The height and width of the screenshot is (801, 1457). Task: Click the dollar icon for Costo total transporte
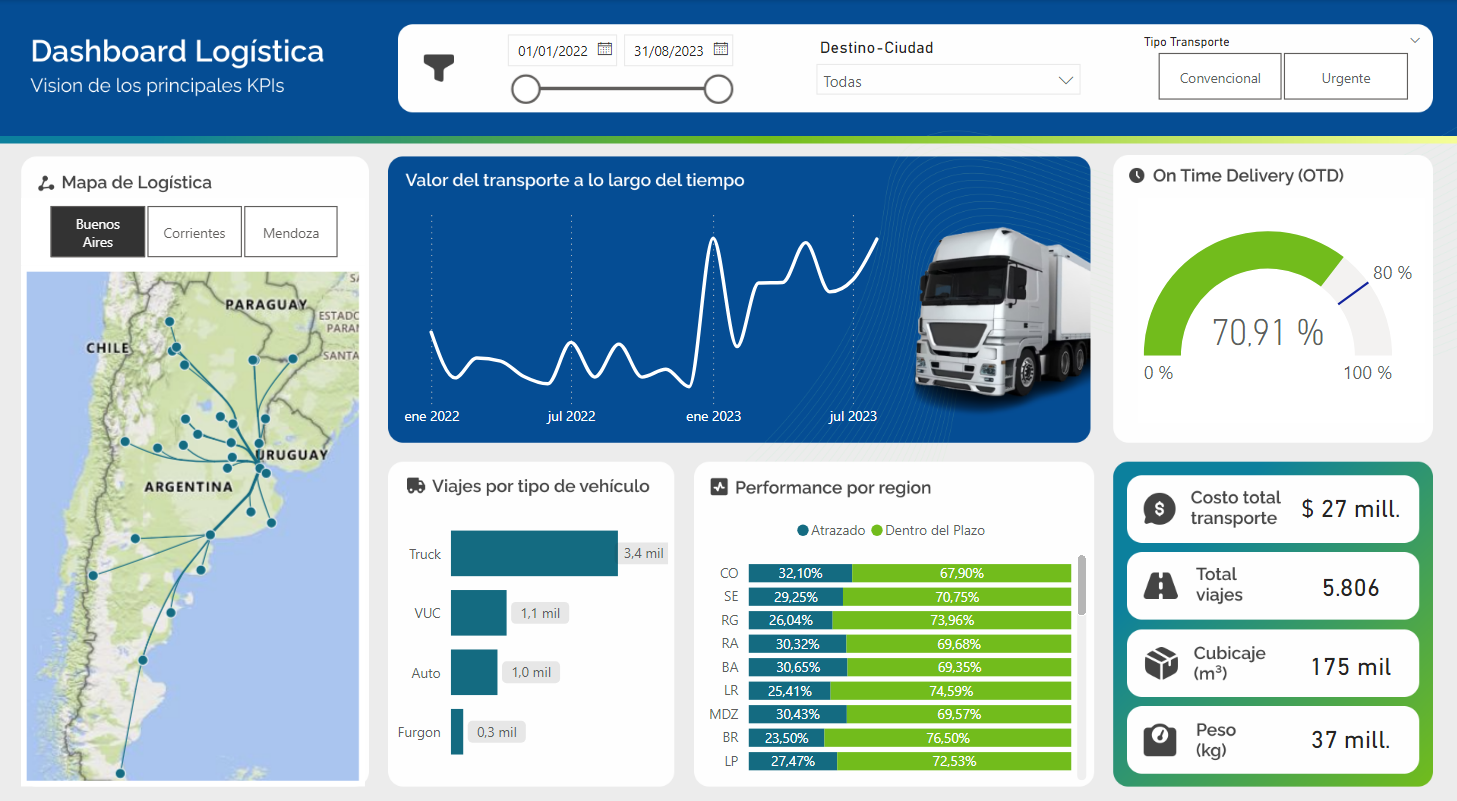[x=1159, y=508]
